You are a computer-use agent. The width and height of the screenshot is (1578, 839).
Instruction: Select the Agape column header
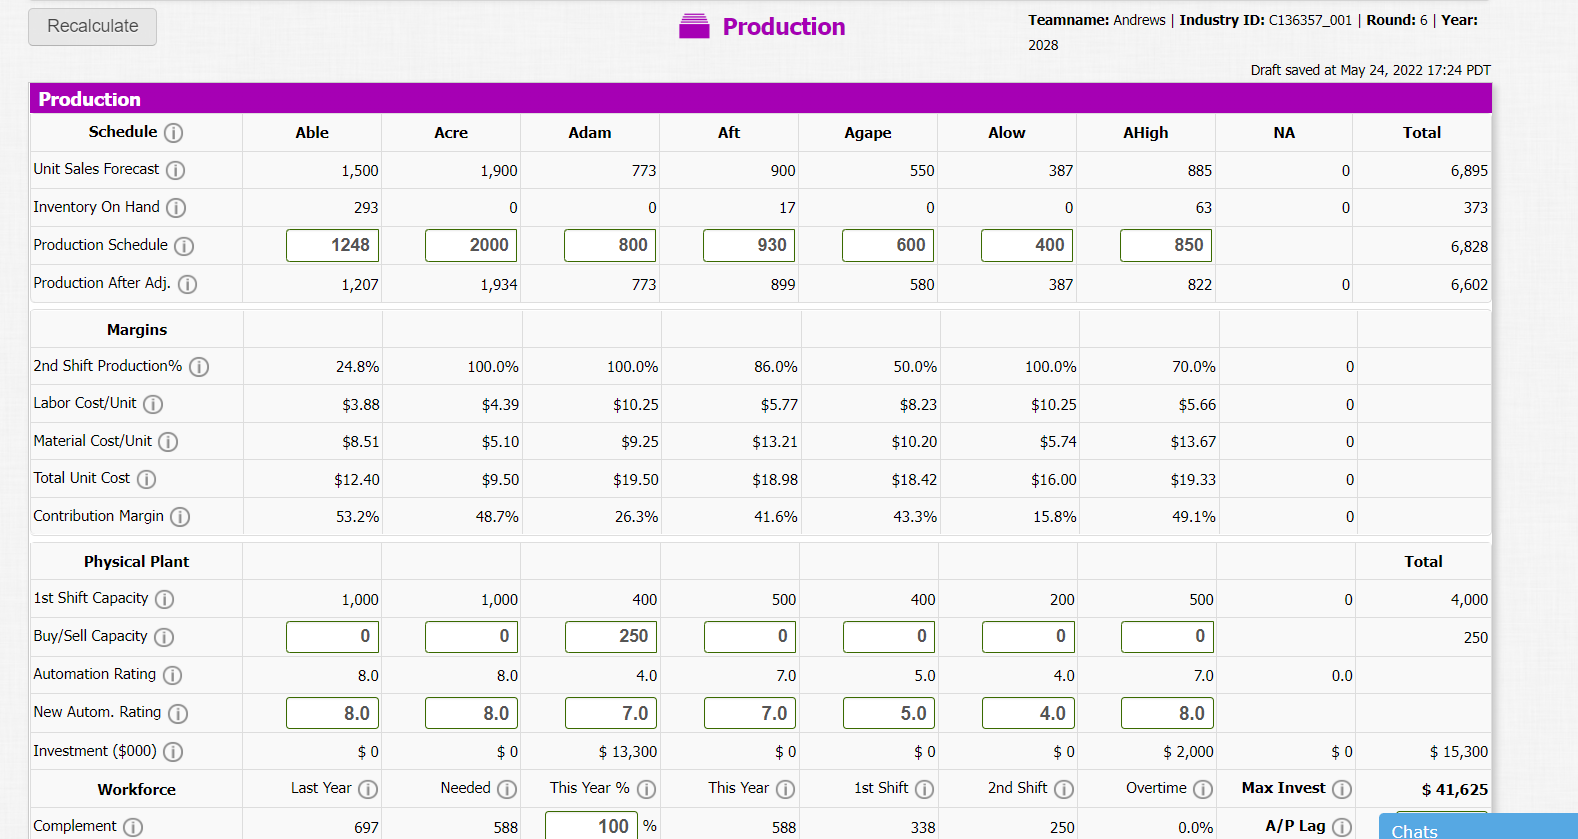868,133
